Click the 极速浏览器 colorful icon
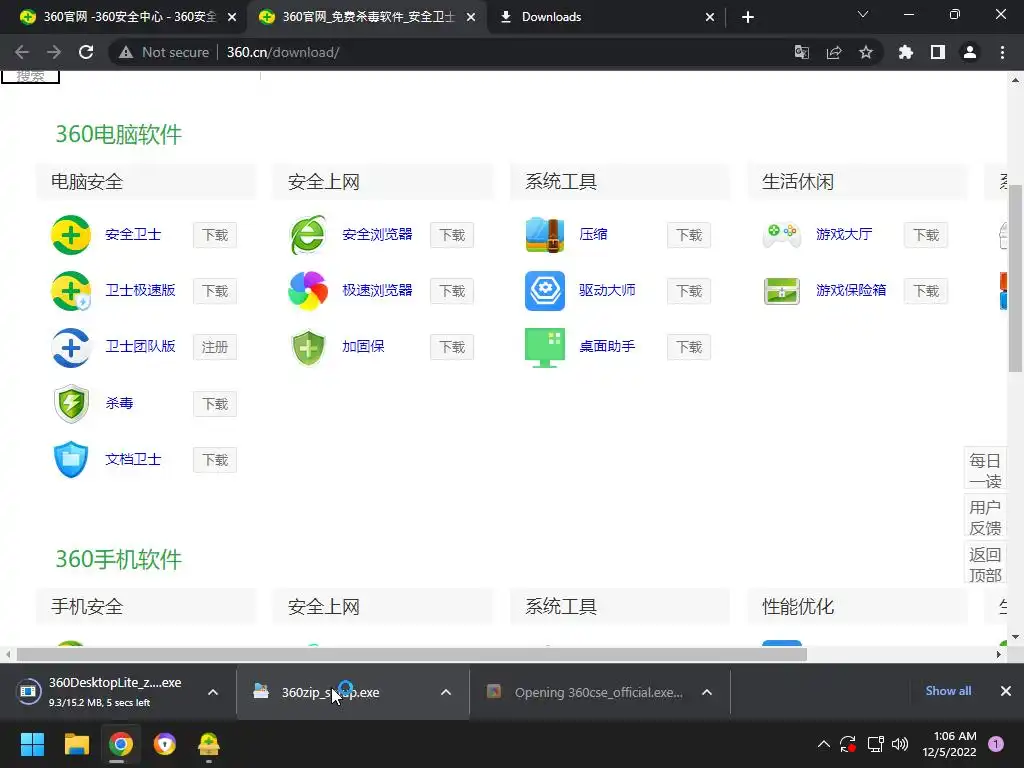Viewport: 1024px width, 768px height. [308, 291]
